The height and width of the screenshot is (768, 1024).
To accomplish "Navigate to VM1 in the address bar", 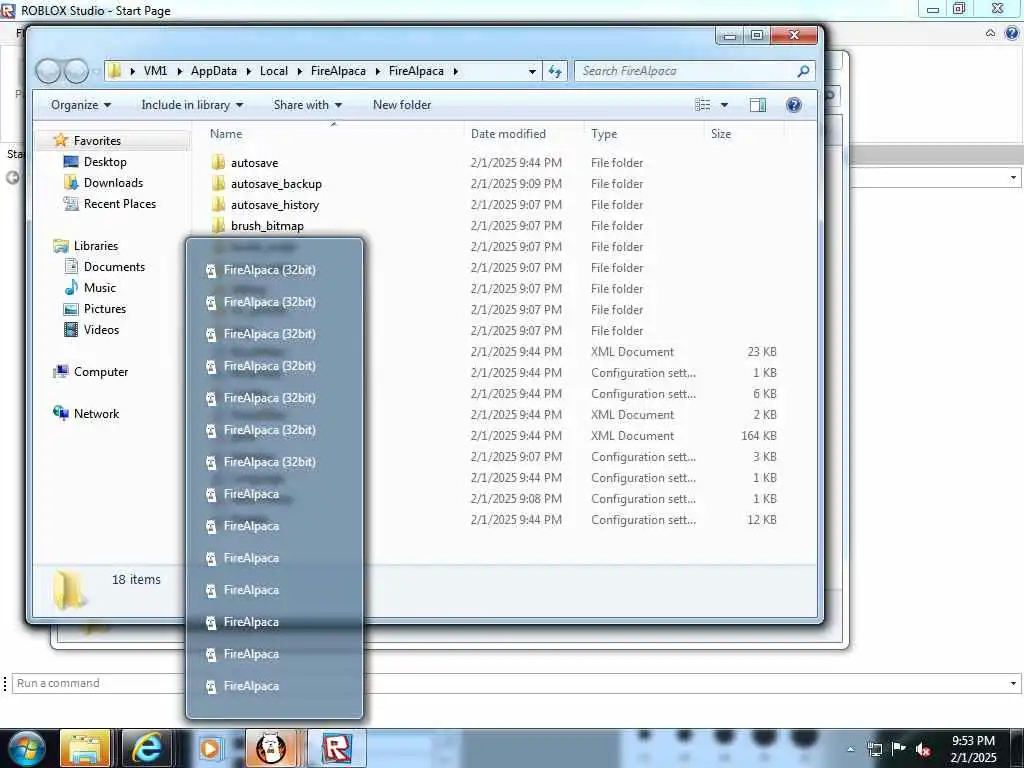I will (x=155, y=71).
